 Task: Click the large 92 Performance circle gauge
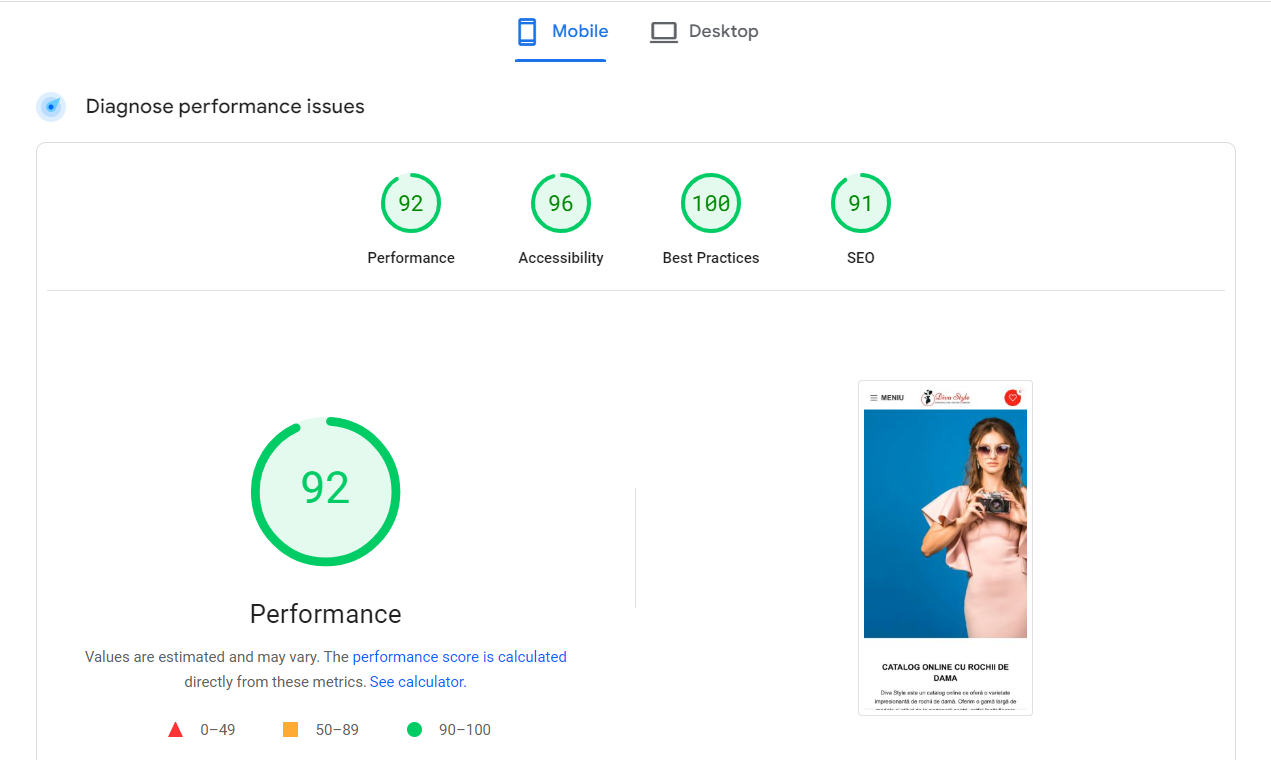325,491
